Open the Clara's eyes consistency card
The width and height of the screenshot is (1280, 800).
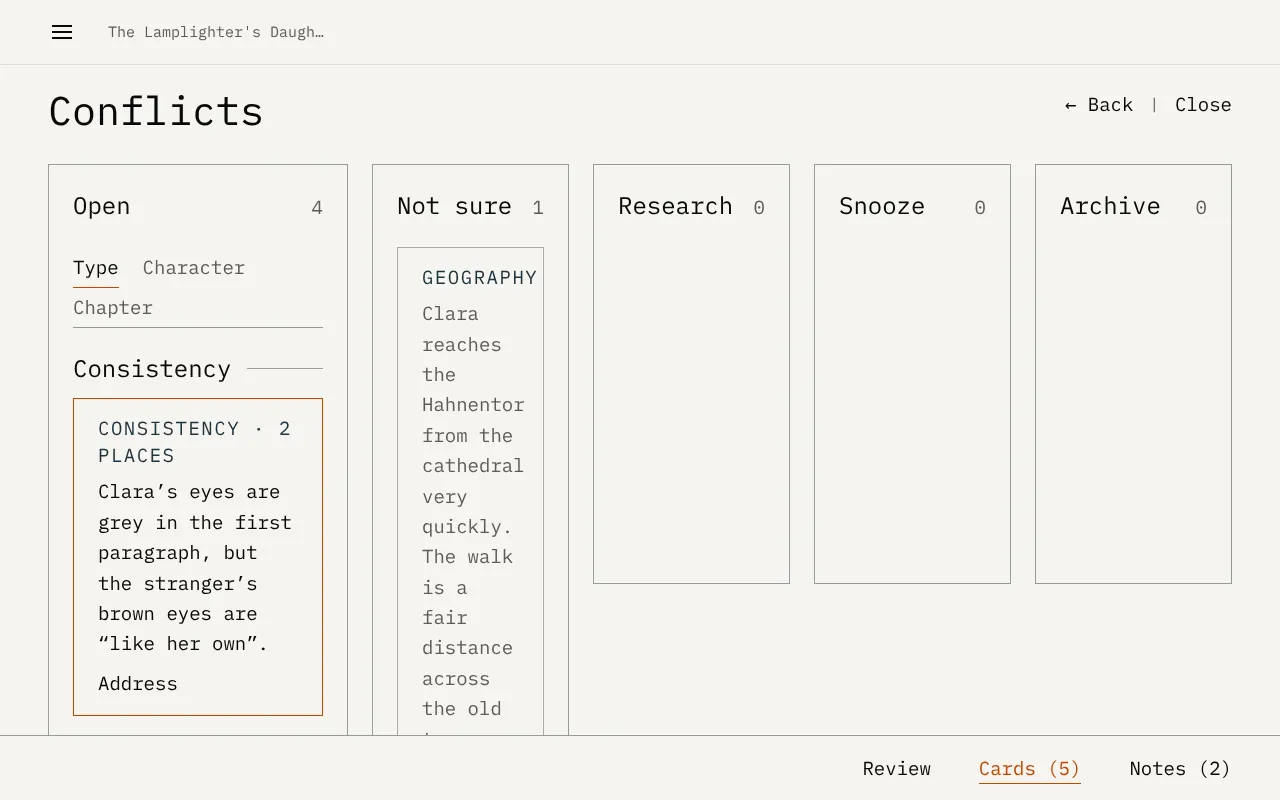point(198,557)
